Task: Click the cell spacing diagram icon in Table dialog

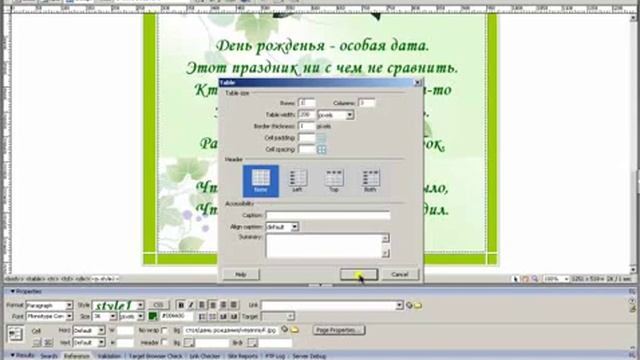Action: click(x=321, y=149)
